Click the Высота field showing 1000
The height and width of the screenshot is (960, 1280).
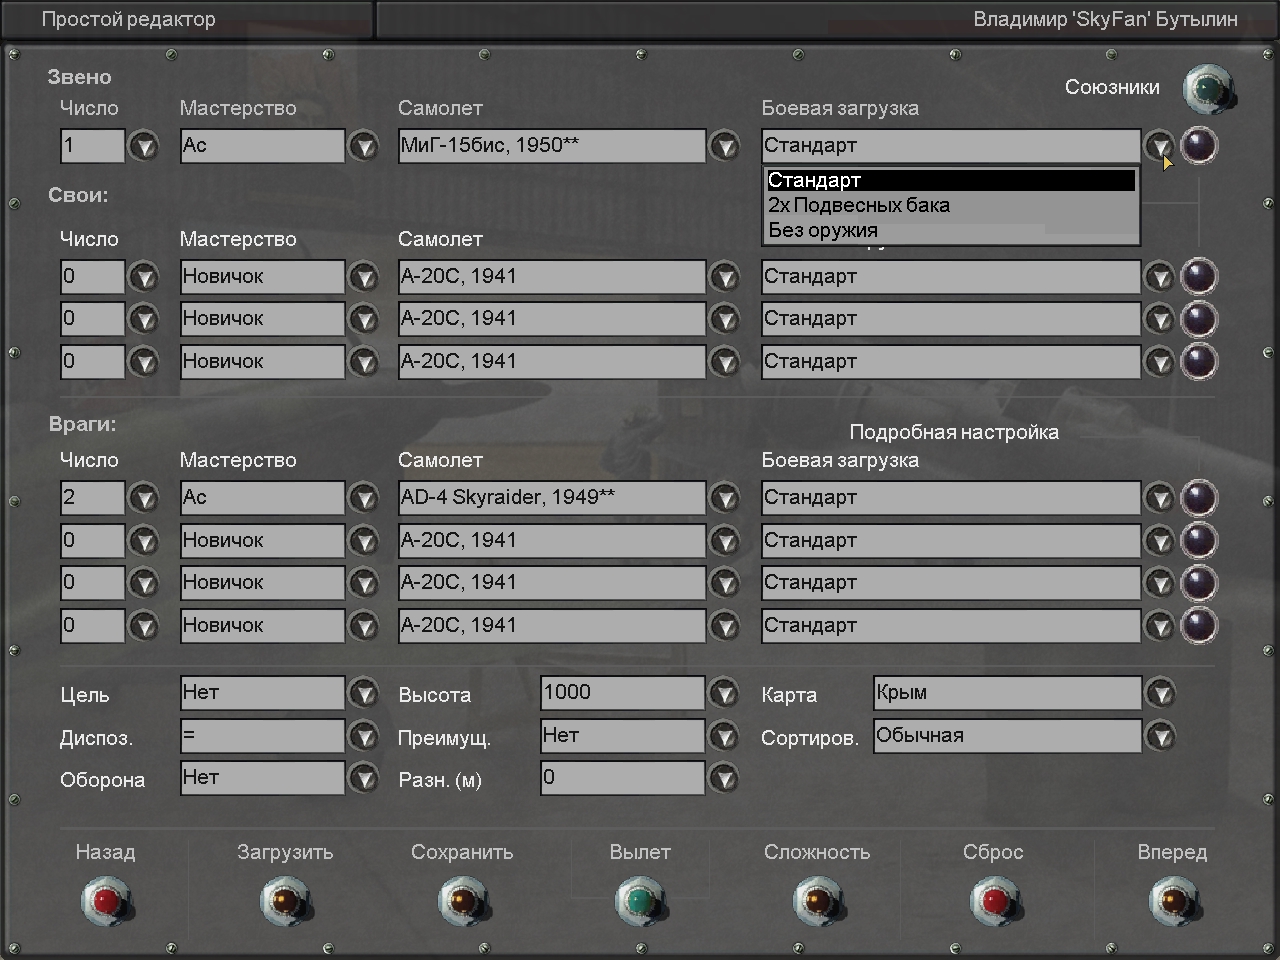623,693
